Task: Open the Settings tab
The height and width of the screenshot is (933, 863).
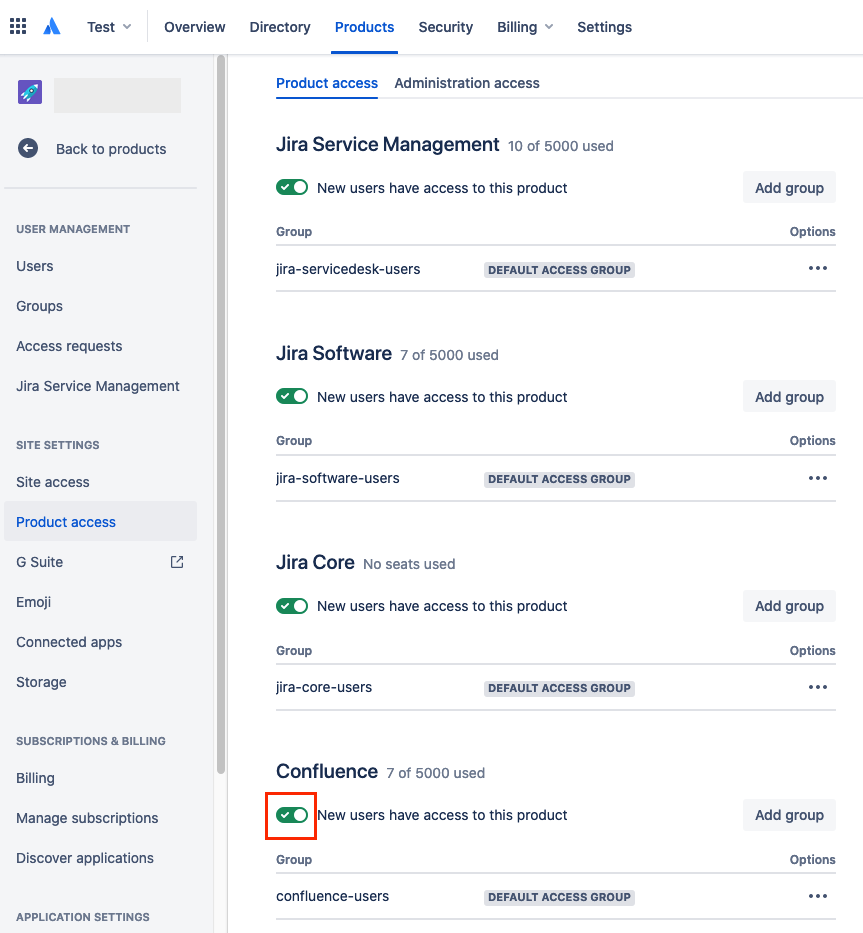Action: click(604, 27)
